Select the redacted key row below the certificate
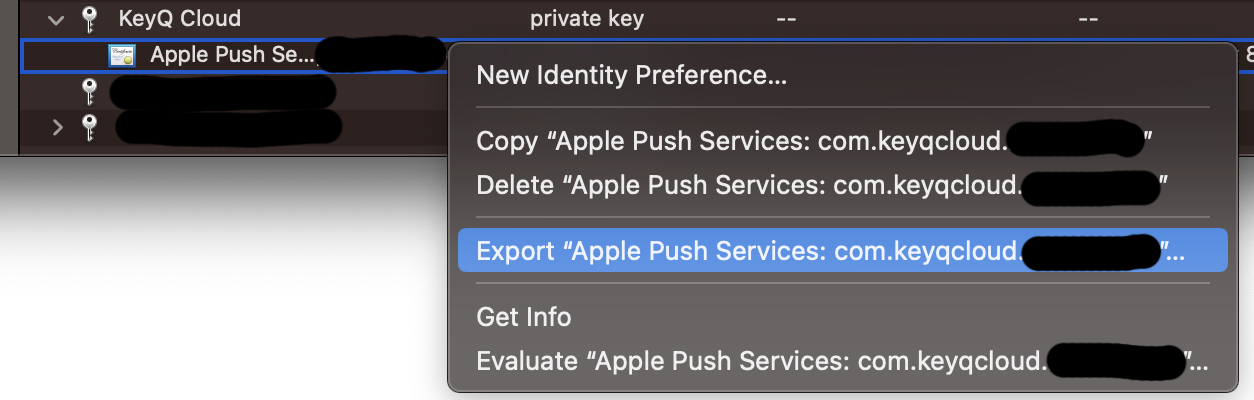Screen dimensions: 1254x400 [222, 92]
